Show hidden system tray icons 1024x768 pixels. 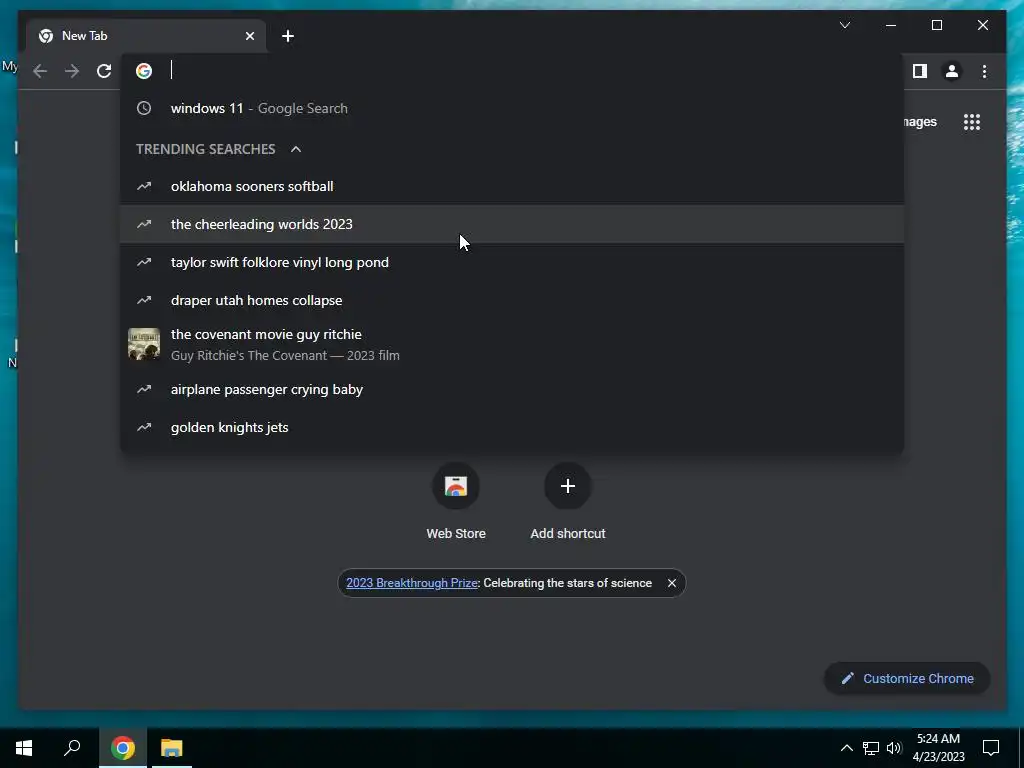click(846, 748)
